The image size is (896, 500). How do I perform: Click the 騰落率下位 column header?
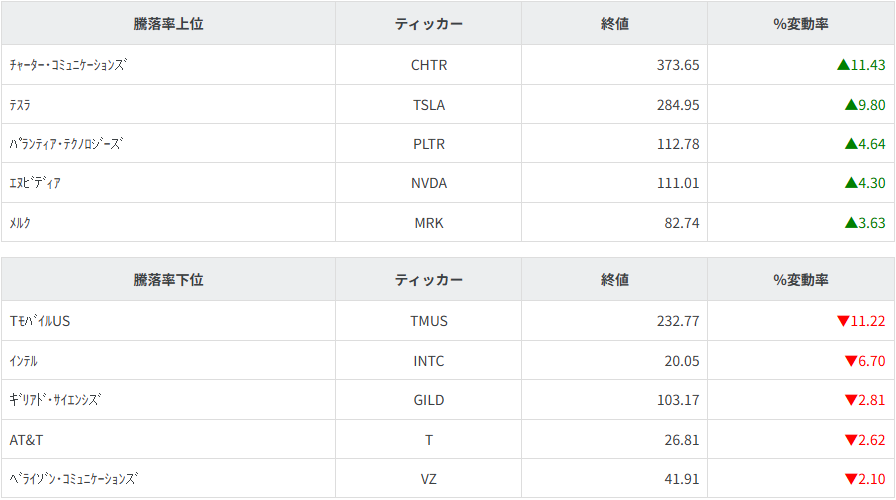[x=168, y=280]
